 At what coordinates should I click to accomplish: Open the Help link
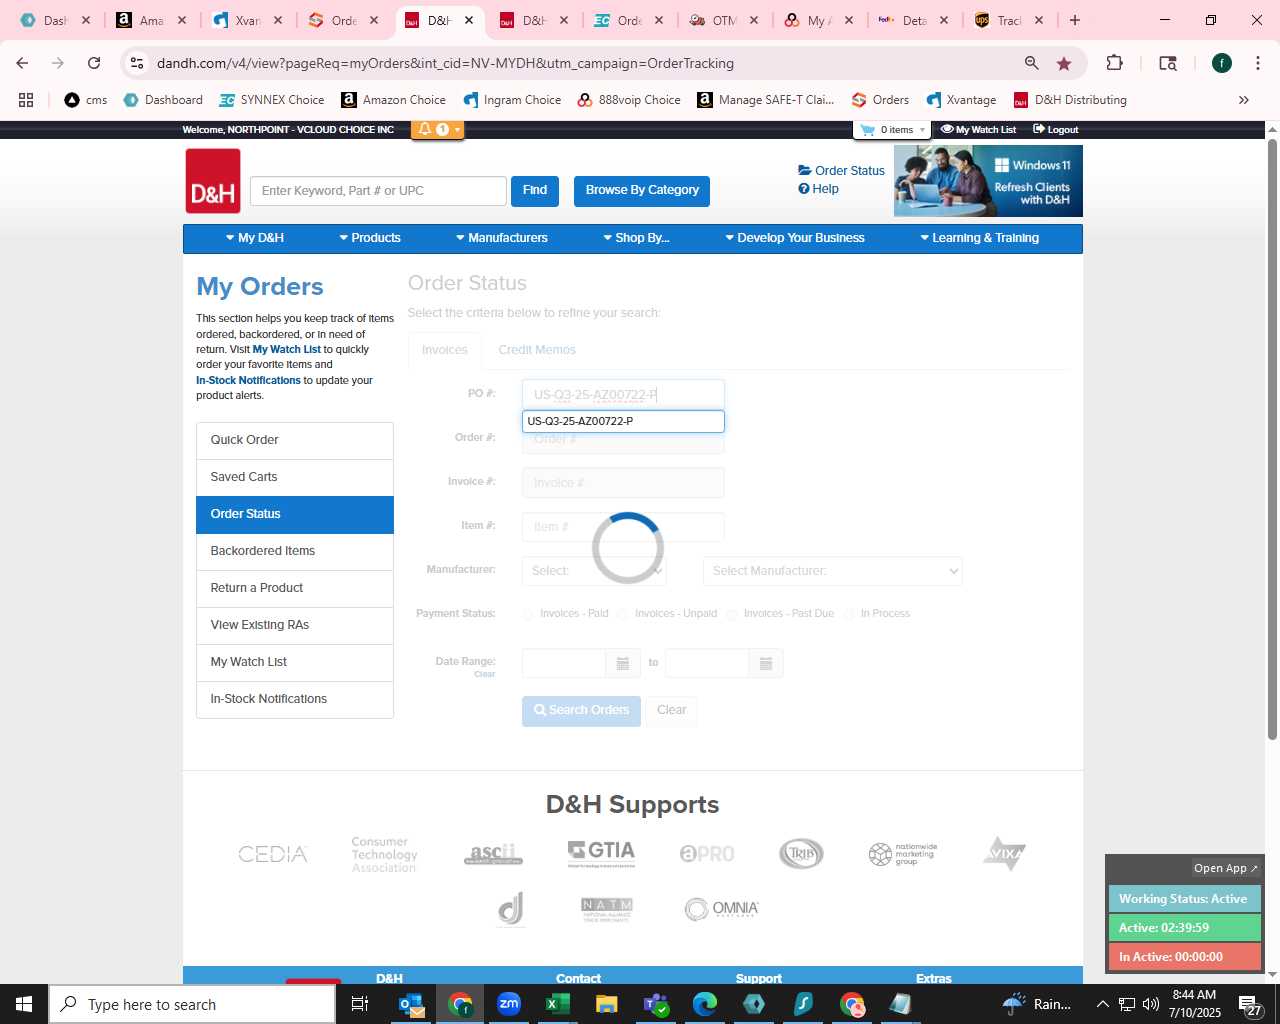pyautogui.click(x=818, y=189)
